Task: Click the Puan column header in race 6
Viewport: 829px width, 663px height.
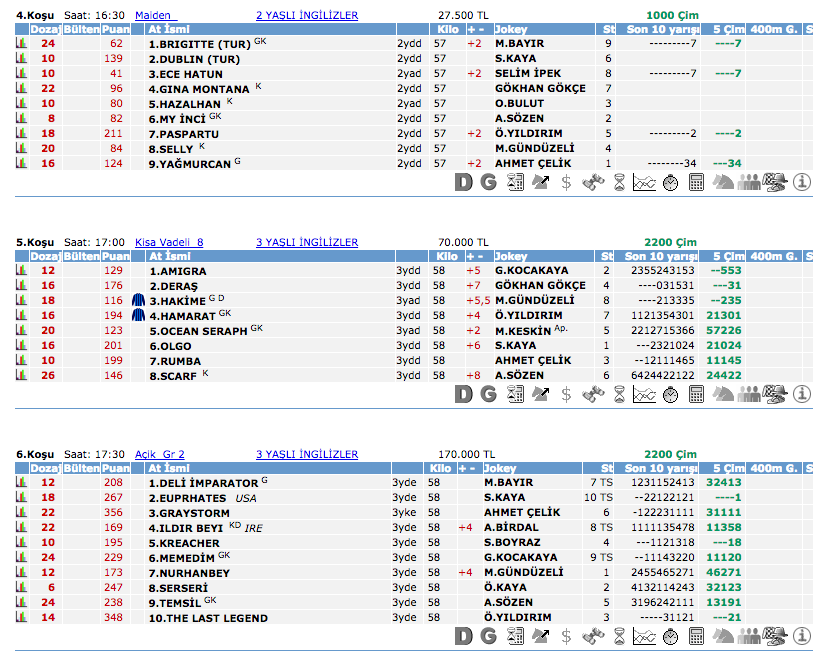Action: pyautogui.click(x=116, y=468)
